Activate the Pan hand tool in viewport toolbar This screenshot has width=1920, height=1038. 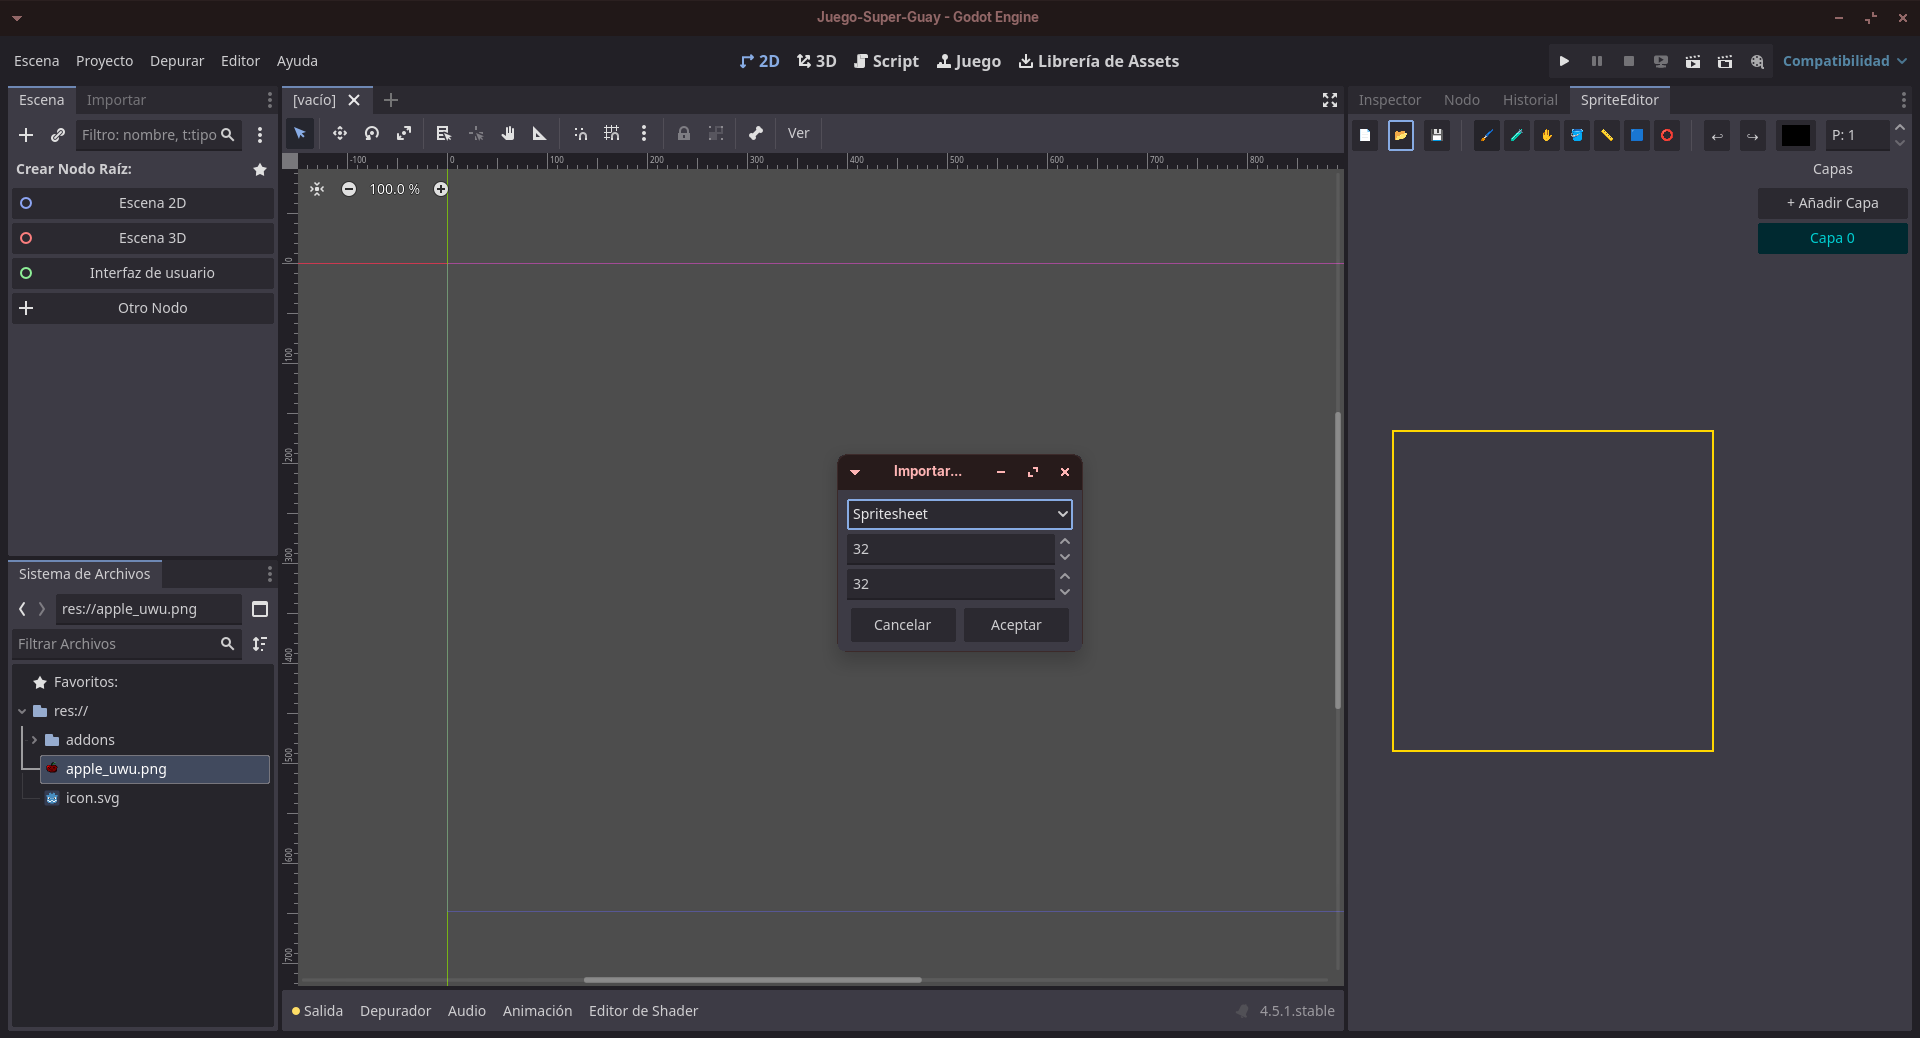click(x=508, y=133)
